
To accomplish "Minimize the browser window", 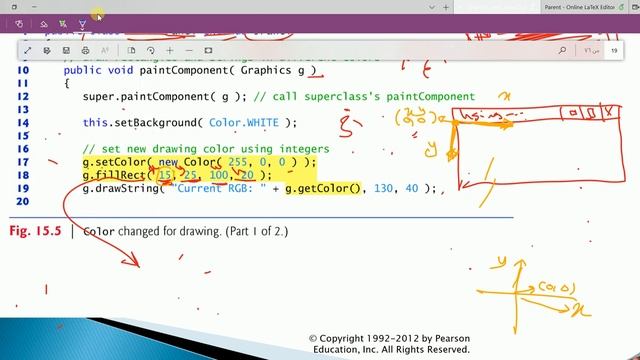I will (x=34, y=7).
